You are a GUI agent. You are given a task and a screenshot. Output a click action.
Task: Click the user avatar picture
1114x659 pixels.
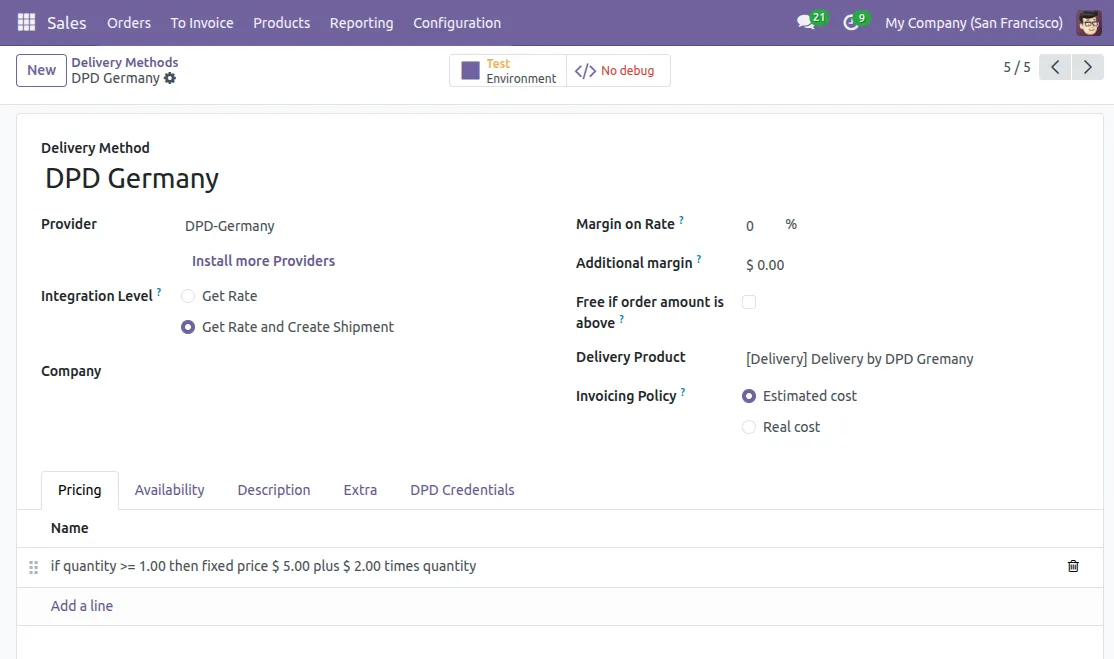coord(1088,23)
